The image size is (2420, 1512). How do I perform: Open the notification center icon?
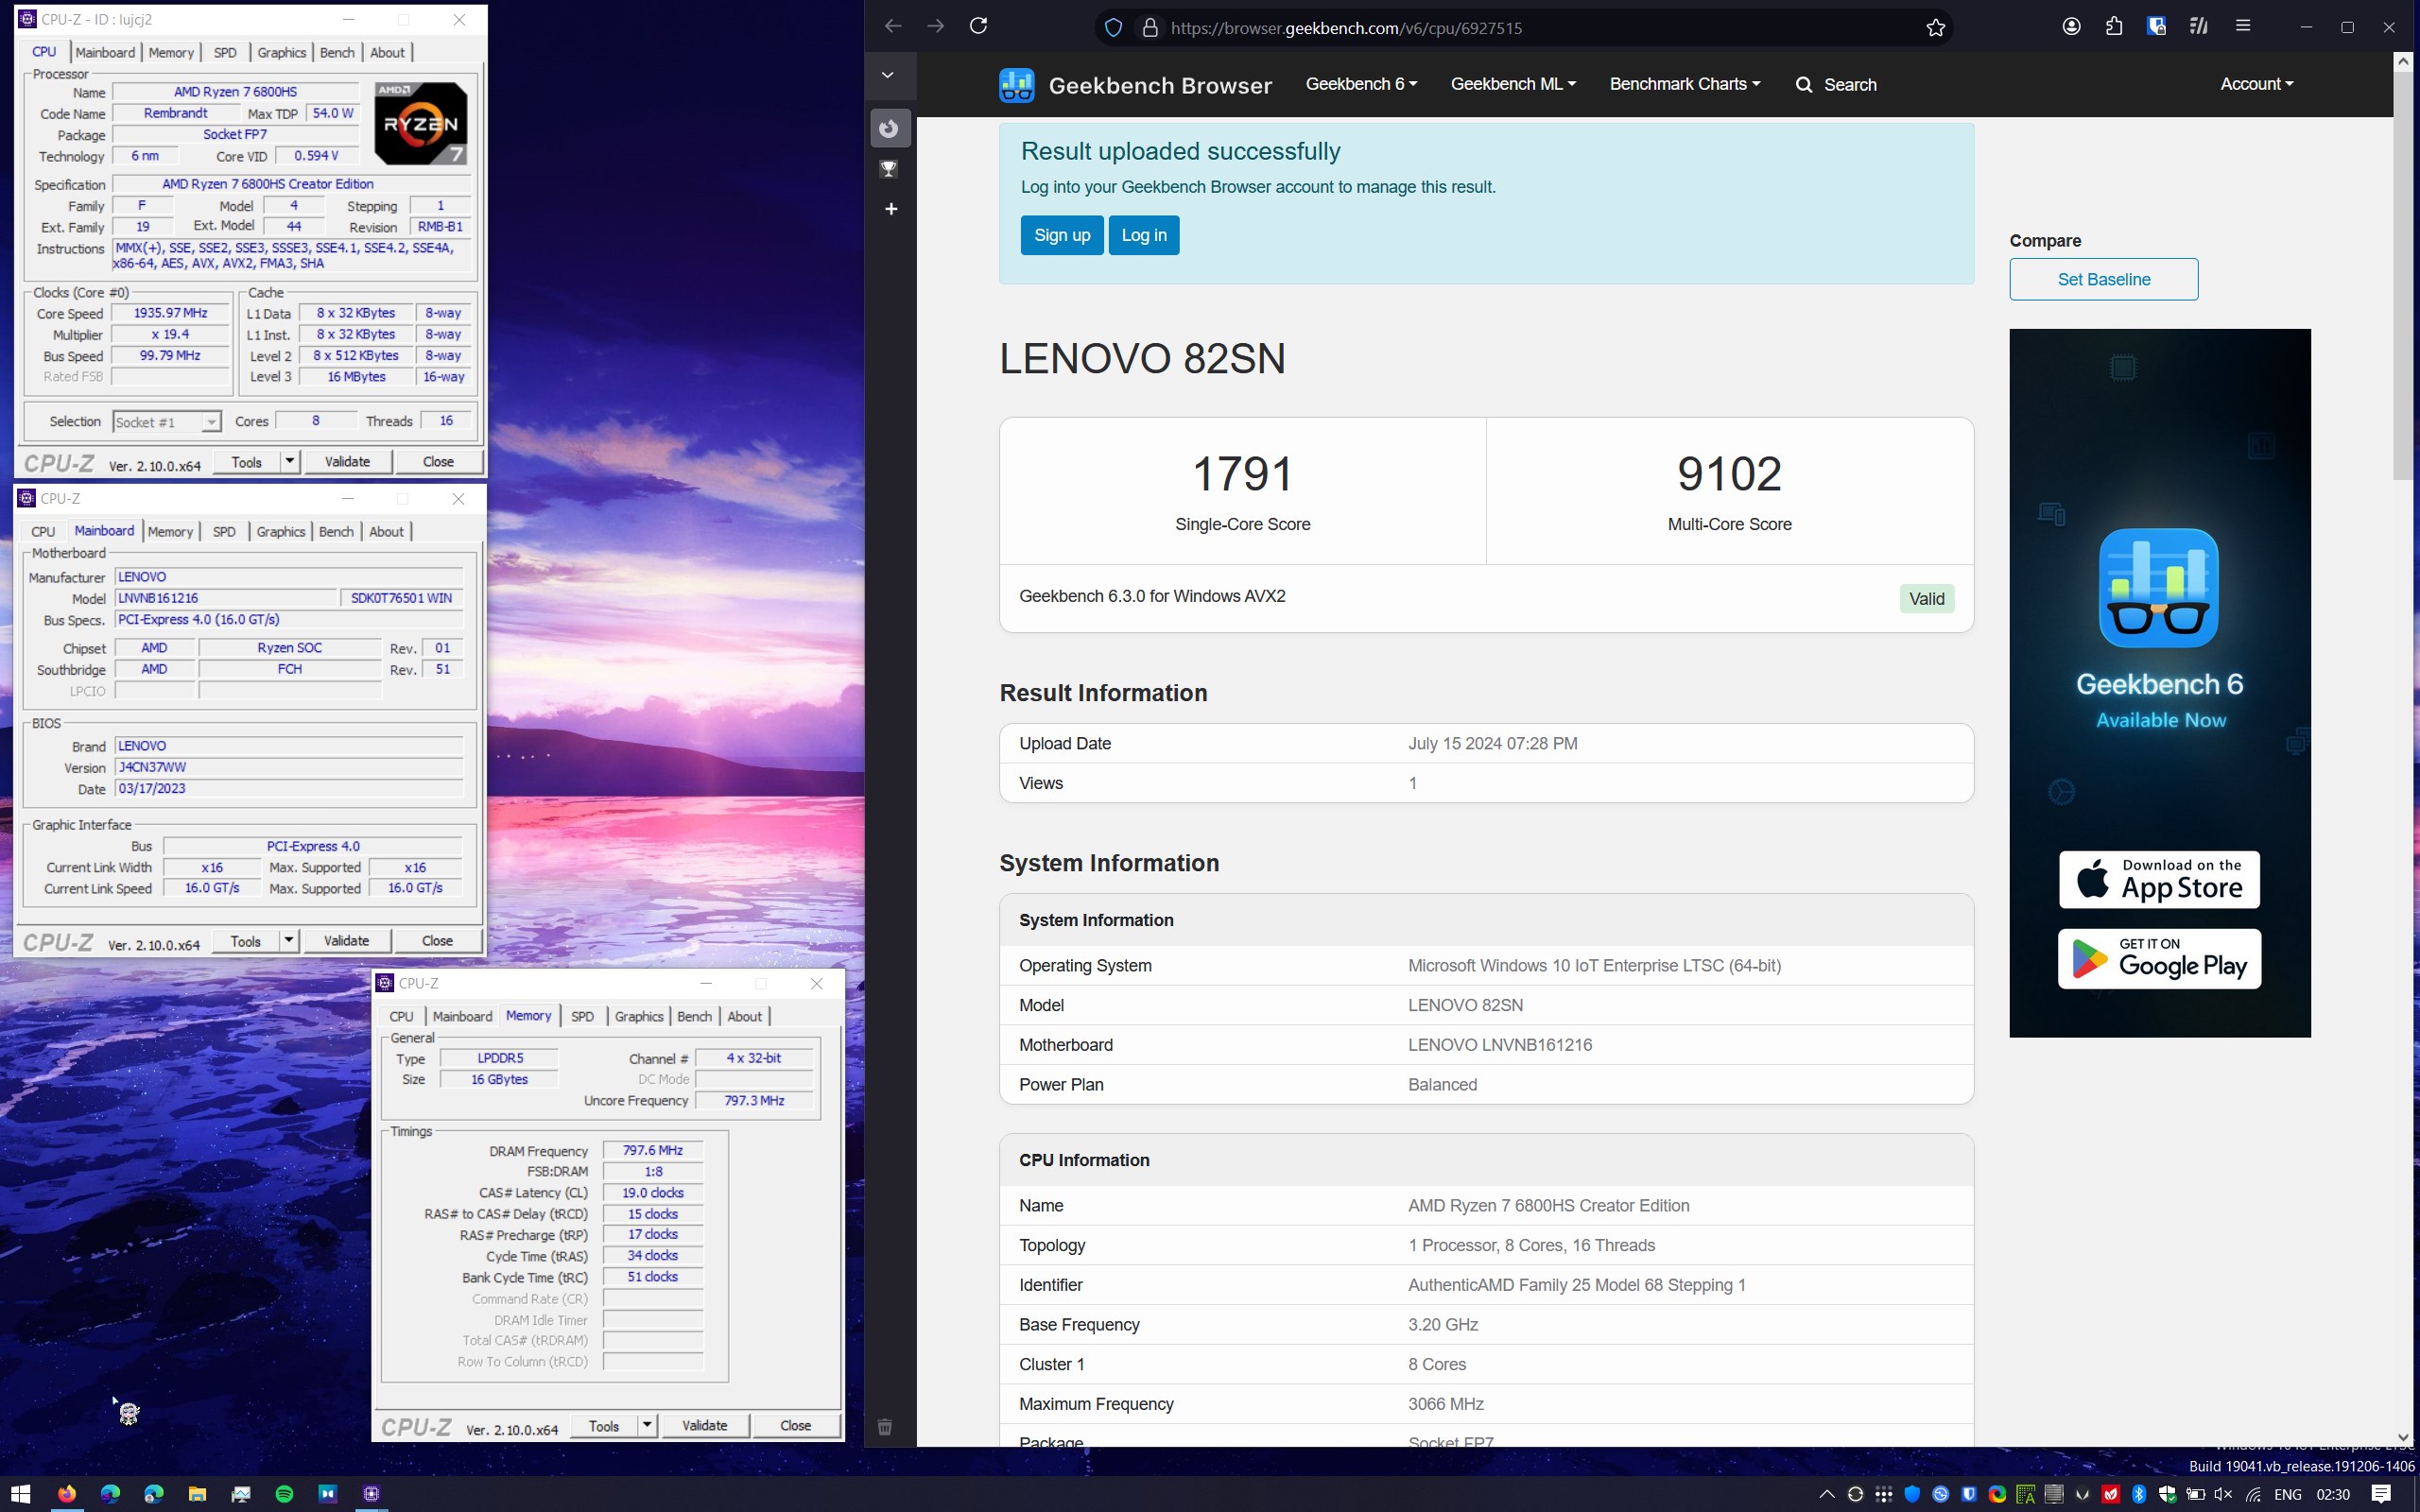[x=2381, y=1494]
